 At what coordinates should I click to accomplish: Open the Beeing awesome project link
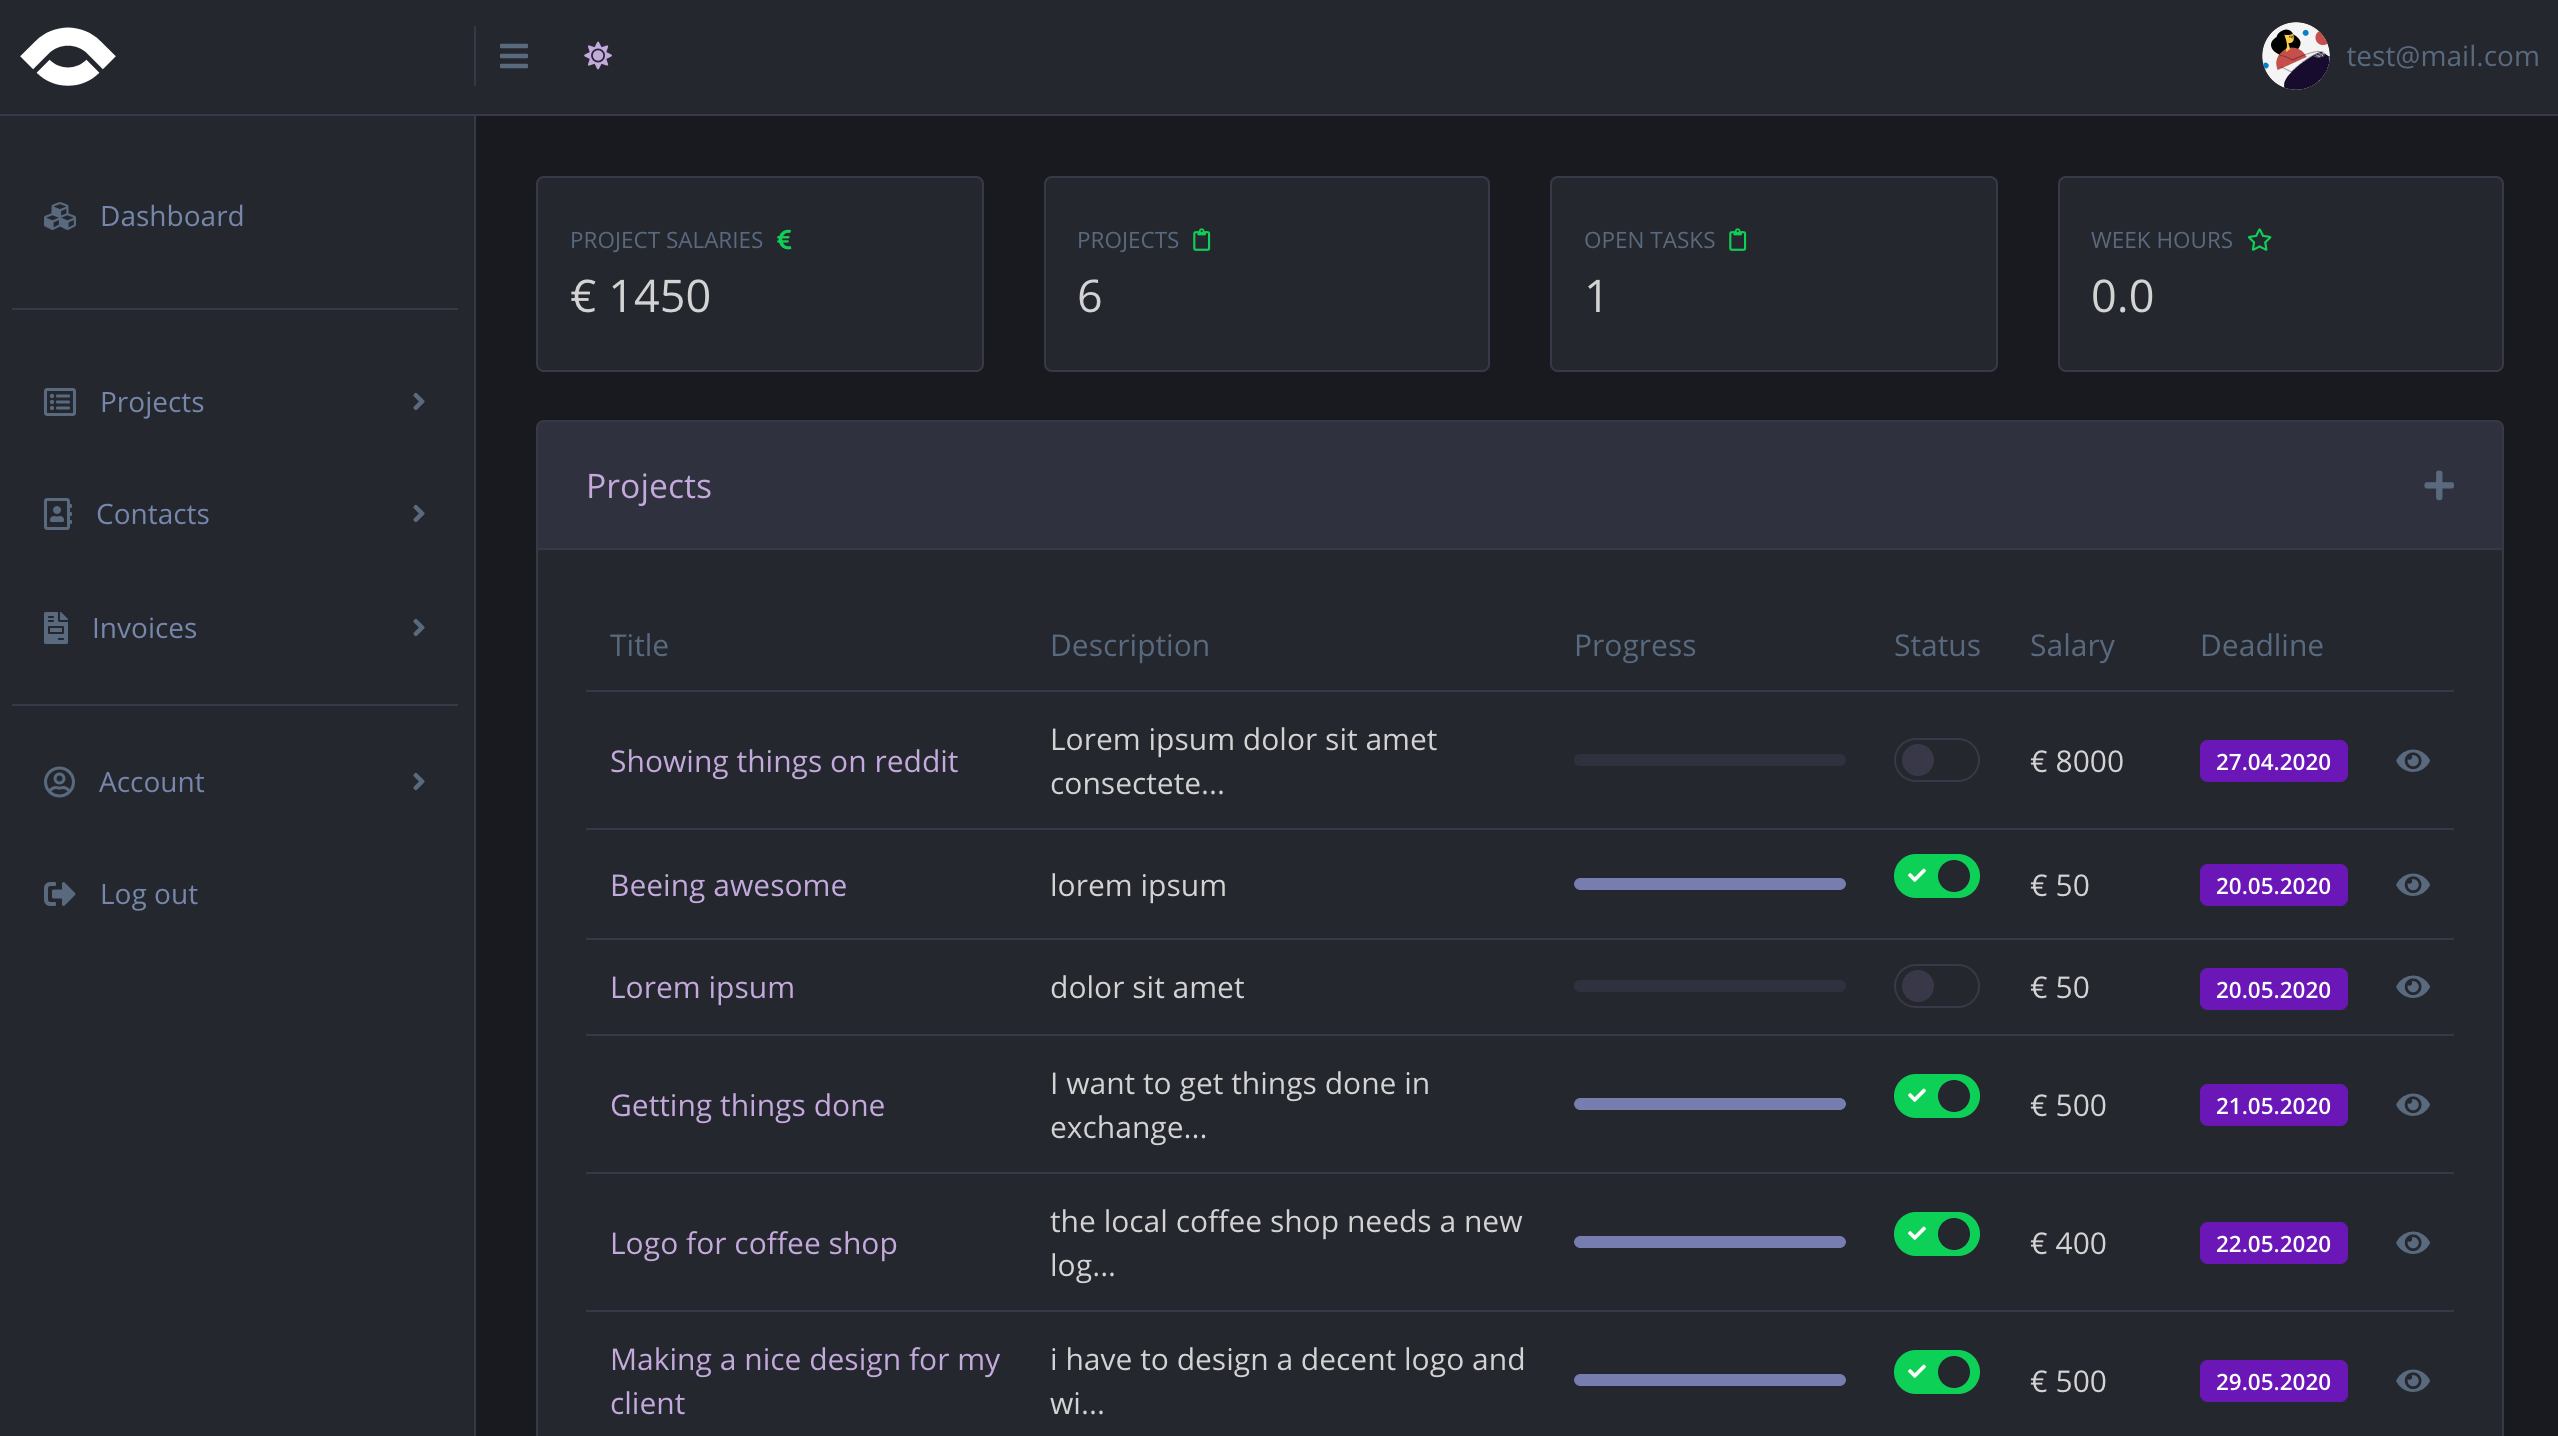(x=728, y=885)
